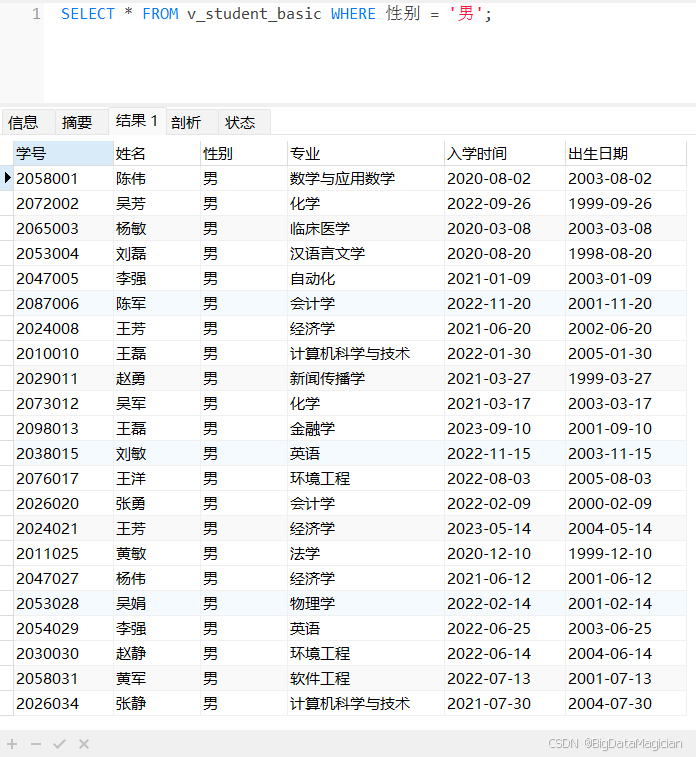Select cell with student ID 2058001
Viewport: 696px width, 757px height.
tap(64, 179)
